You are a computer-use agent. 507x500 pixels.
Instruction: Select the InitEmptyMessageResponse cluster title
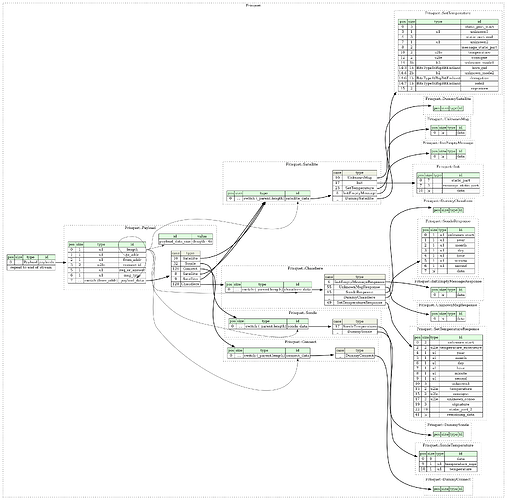(448, 281)
